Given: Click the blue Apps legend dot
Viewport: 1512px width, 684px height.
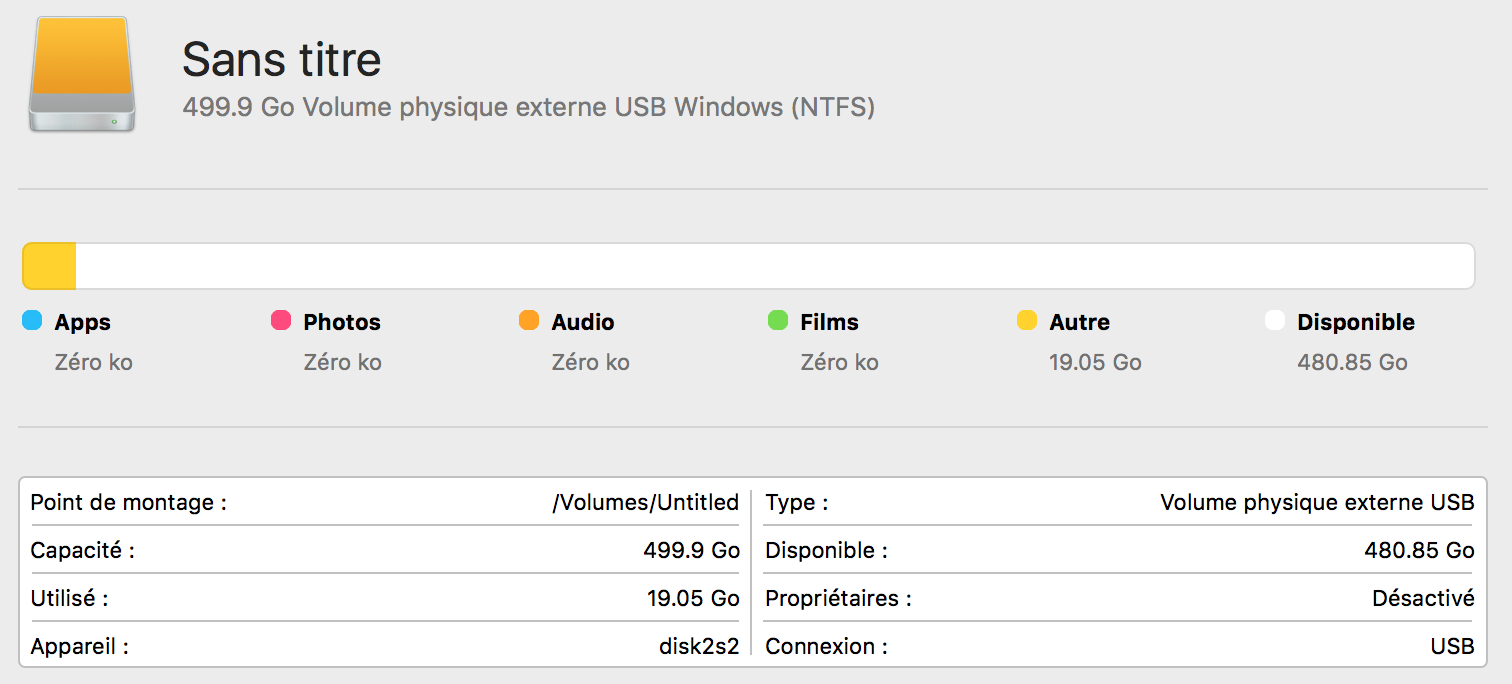Looking at the screenshot, I should tap(32, 321).
